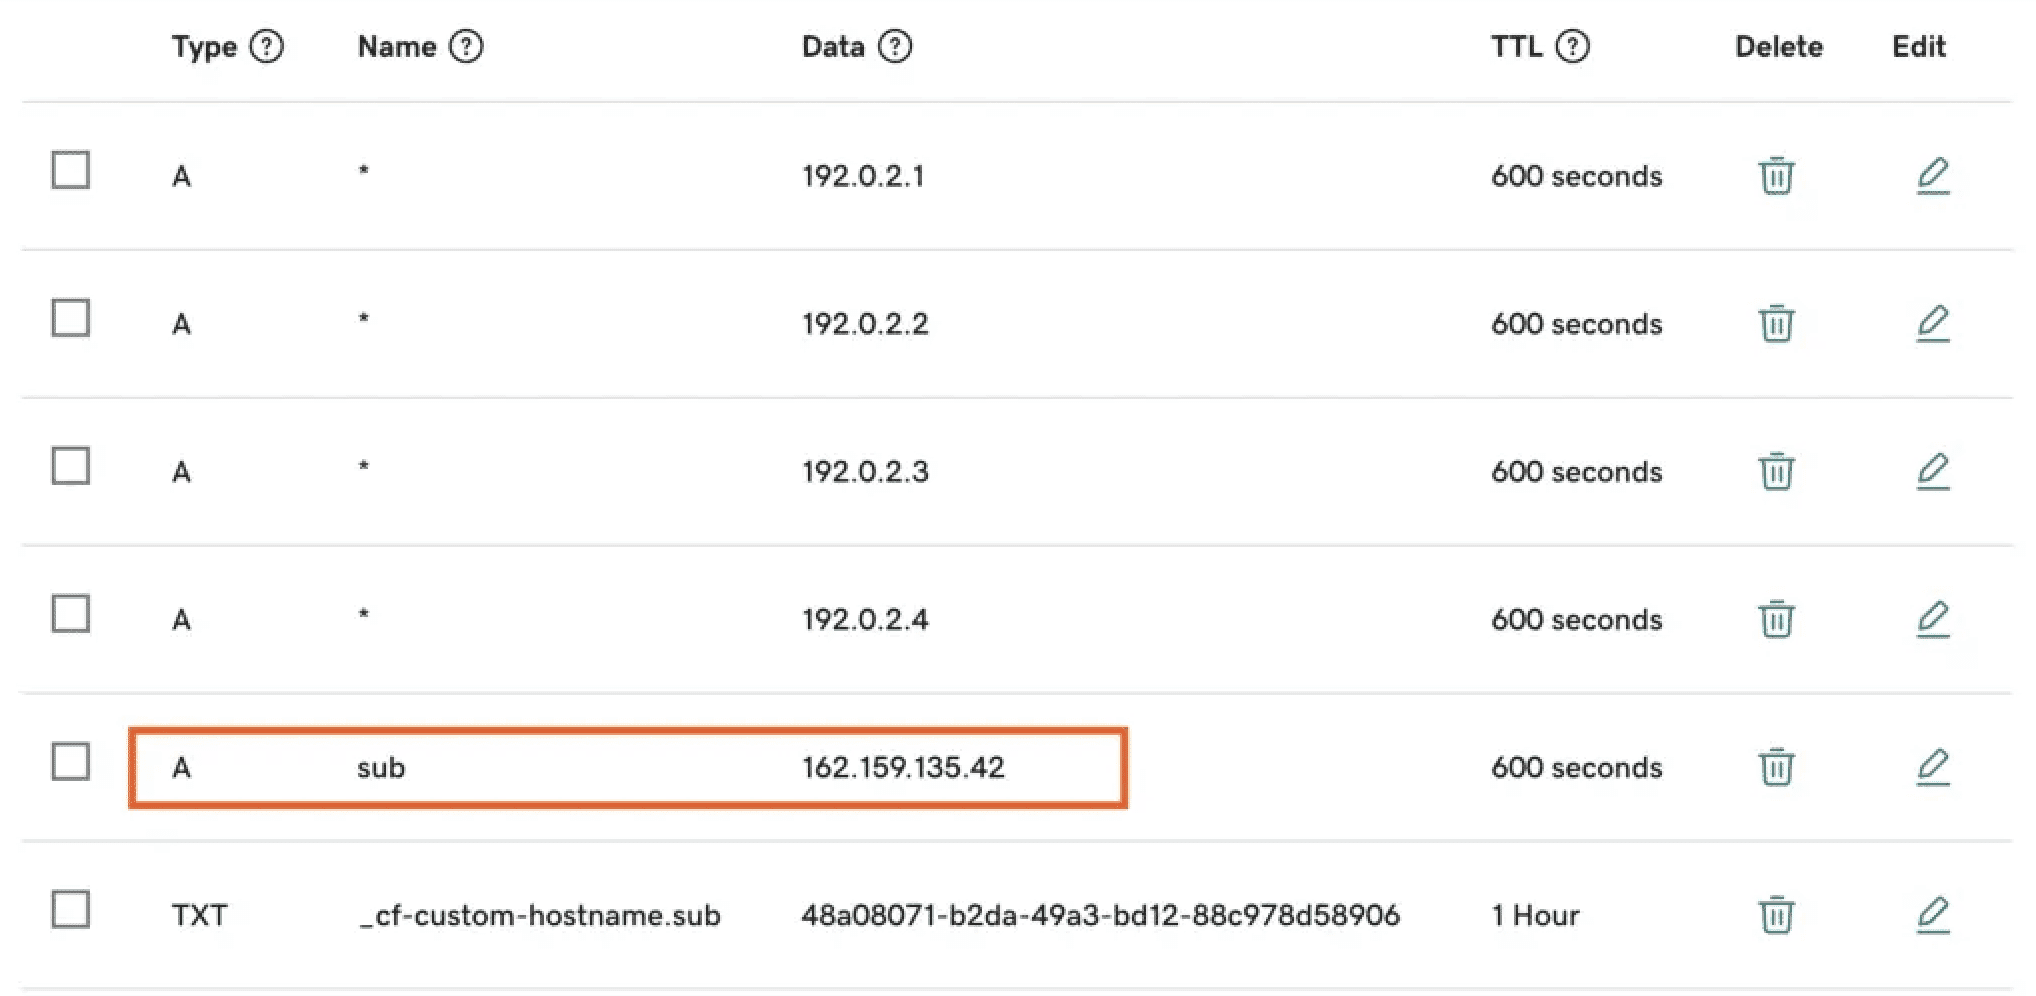Delete the _cf-custom-hostname.sub TXT record

pyautogui.click(x=1776, y=915)
